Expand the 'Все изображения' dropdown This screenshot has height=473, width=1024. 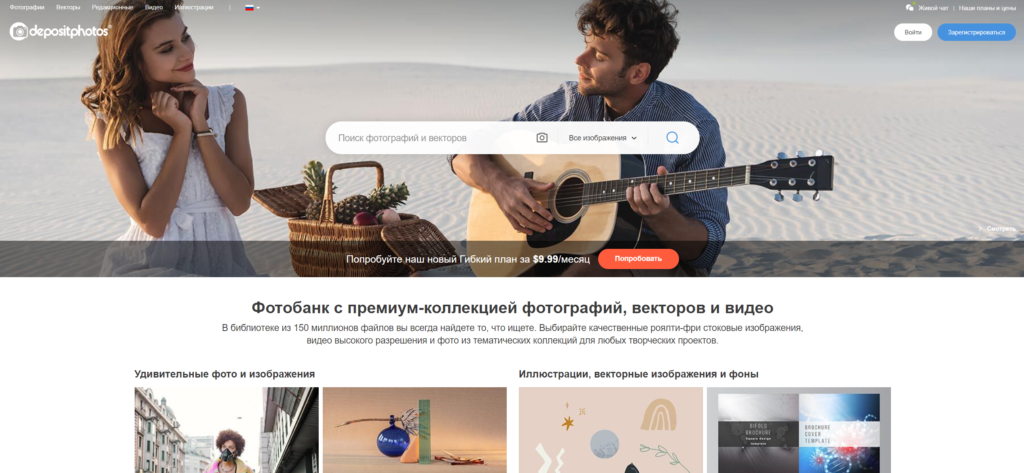[x=602, y=138]
